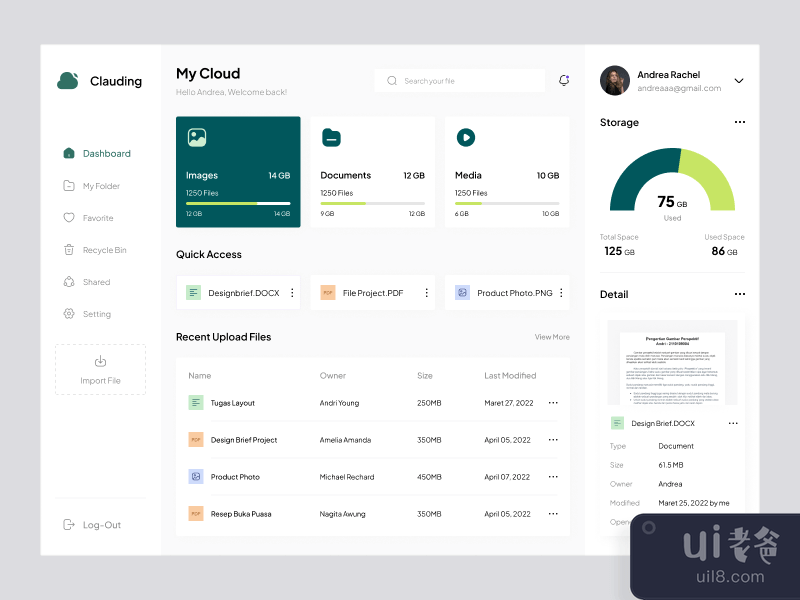Click the Documents card folder icon
The image size is (800, 600).
click(x=331, y=138)
